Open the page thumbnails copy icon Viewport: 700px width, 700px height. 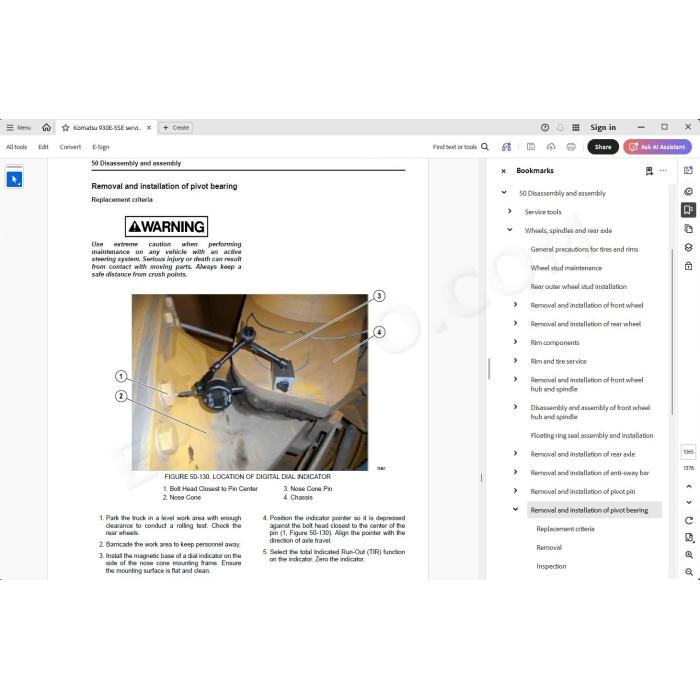688,229
